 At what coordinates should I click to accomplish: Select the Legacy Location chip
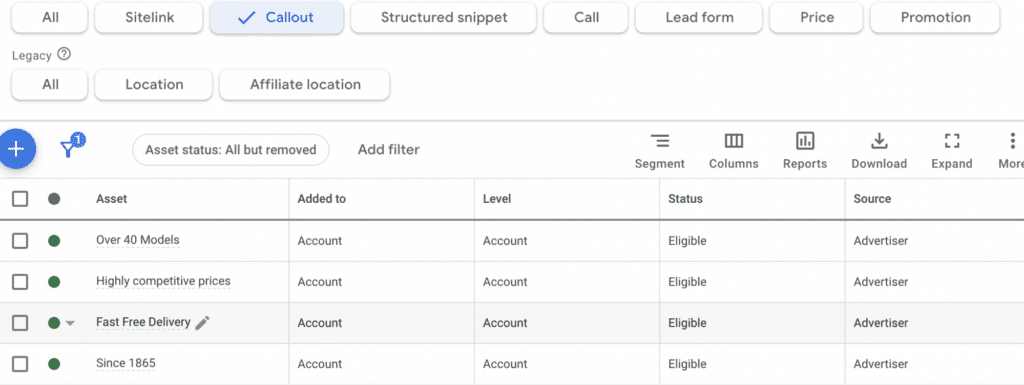(x=153, y=85)
